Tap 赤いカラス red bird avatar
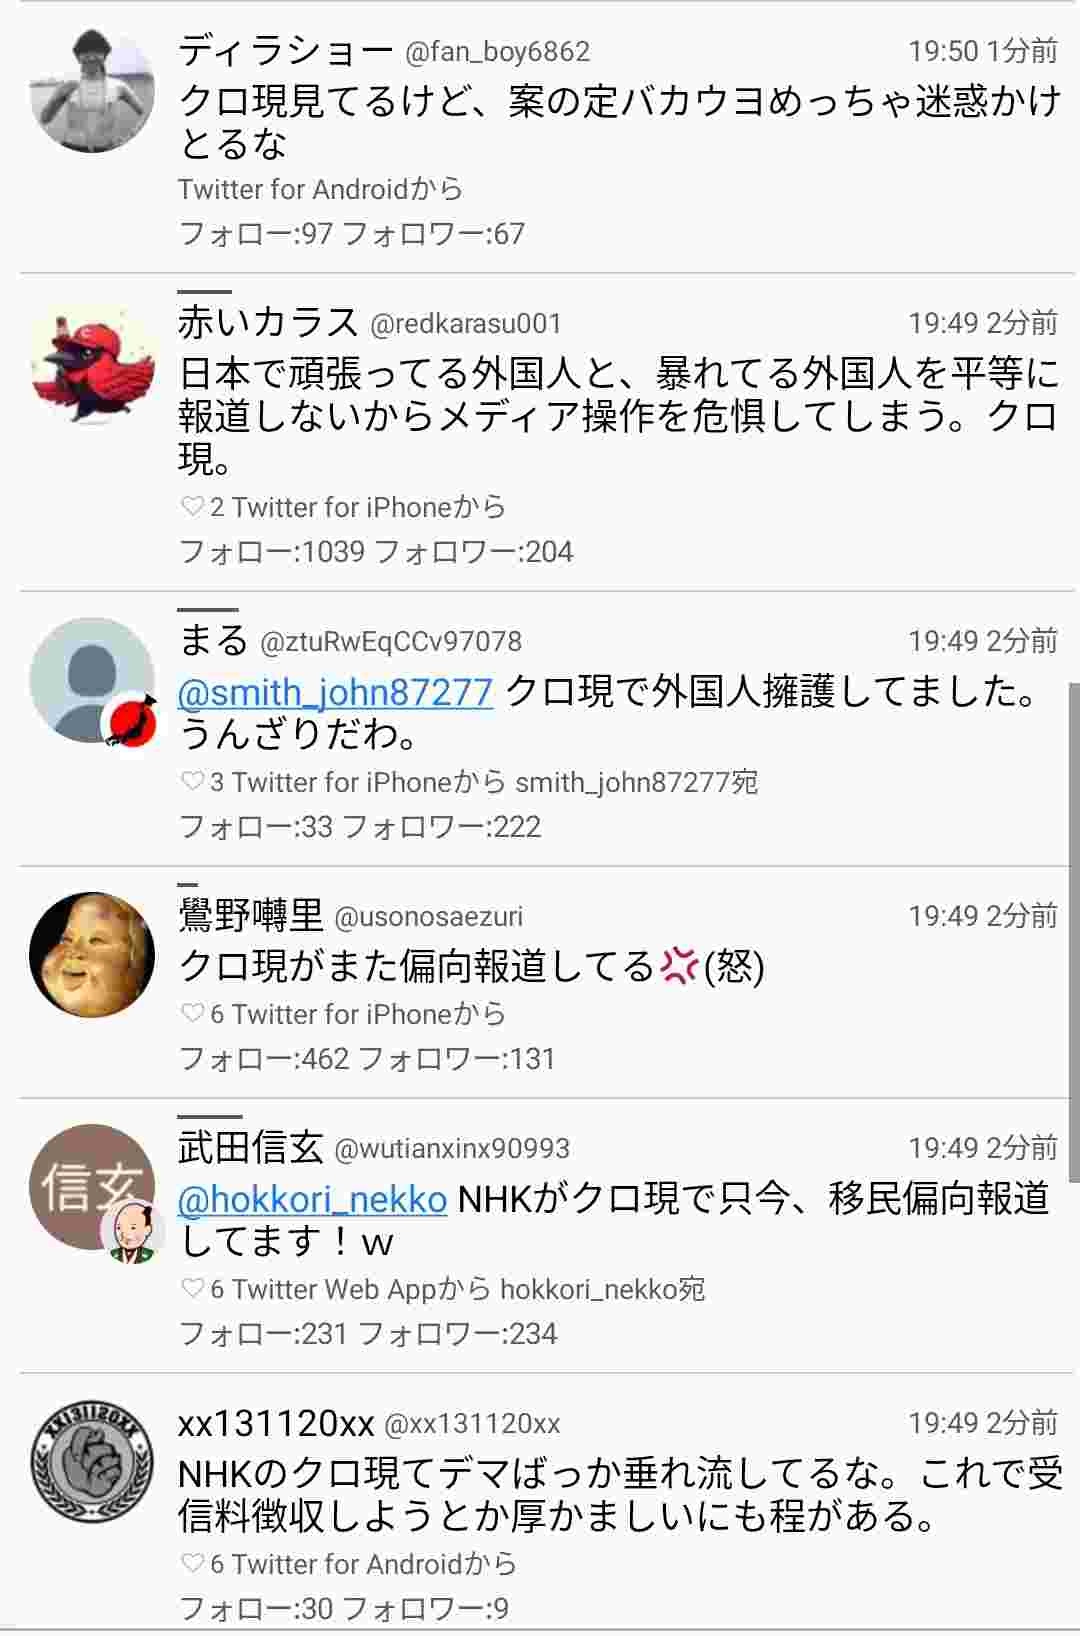The width and height of the screenshot is (1080, 1636). pyautogui.click(x=92, y=362)
